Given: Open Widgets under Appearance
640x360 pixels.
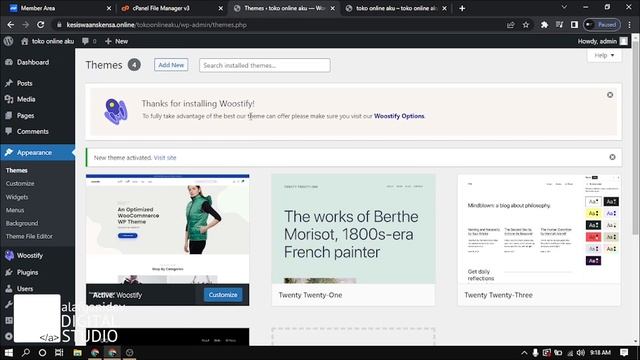Looking at the screenshot, I should [17, 197].
